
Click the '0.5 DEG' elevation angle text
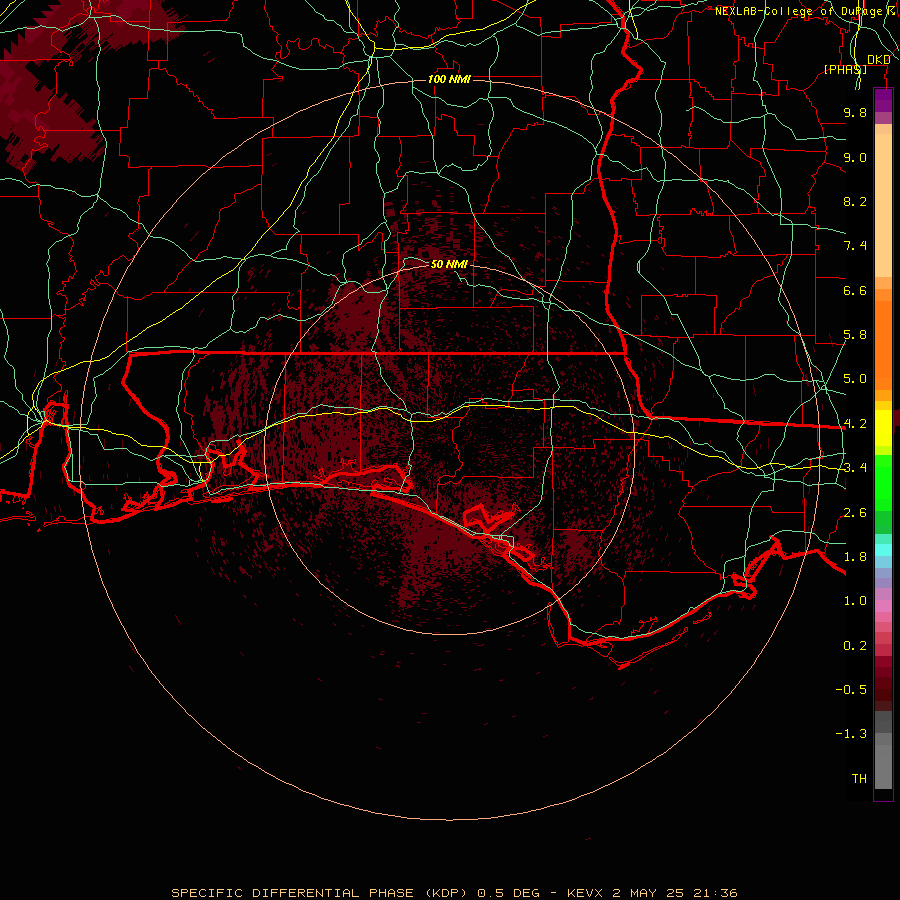click(509, 893)
